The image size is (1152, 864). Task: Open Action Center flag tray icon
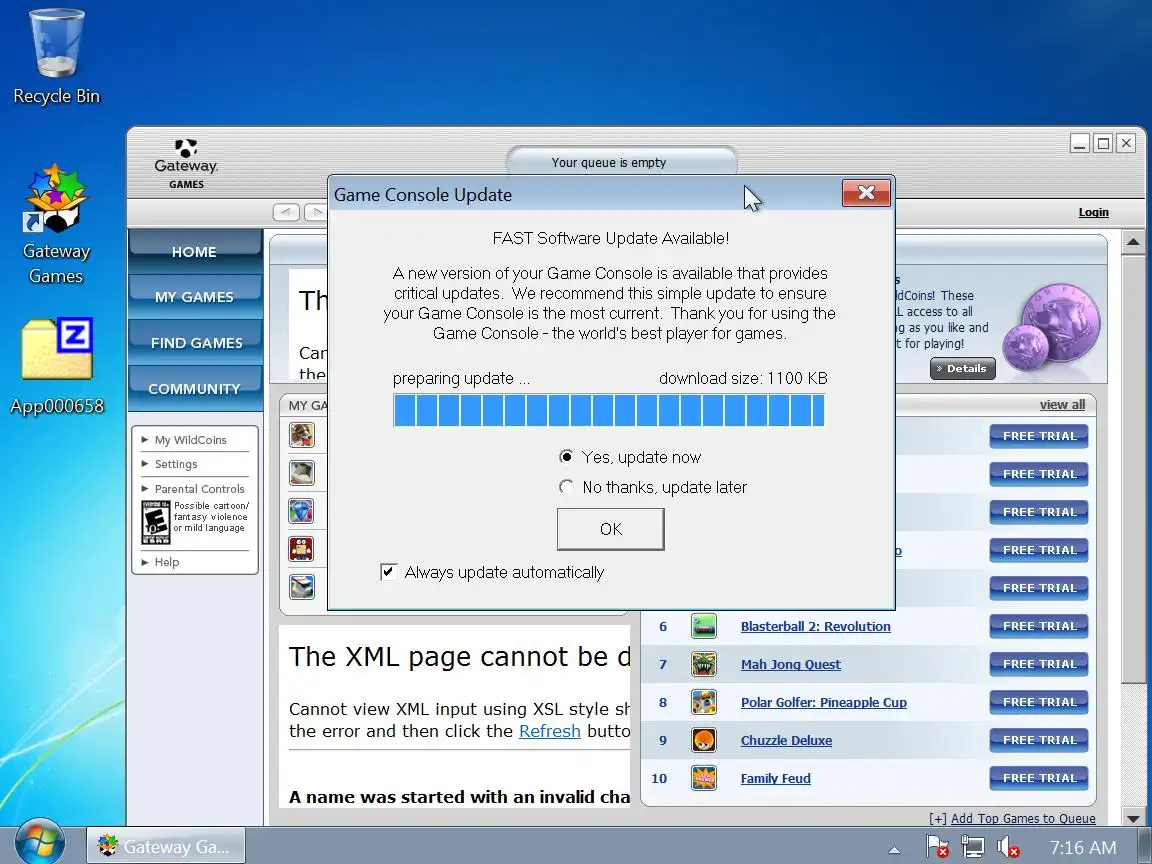click(937, 848)
